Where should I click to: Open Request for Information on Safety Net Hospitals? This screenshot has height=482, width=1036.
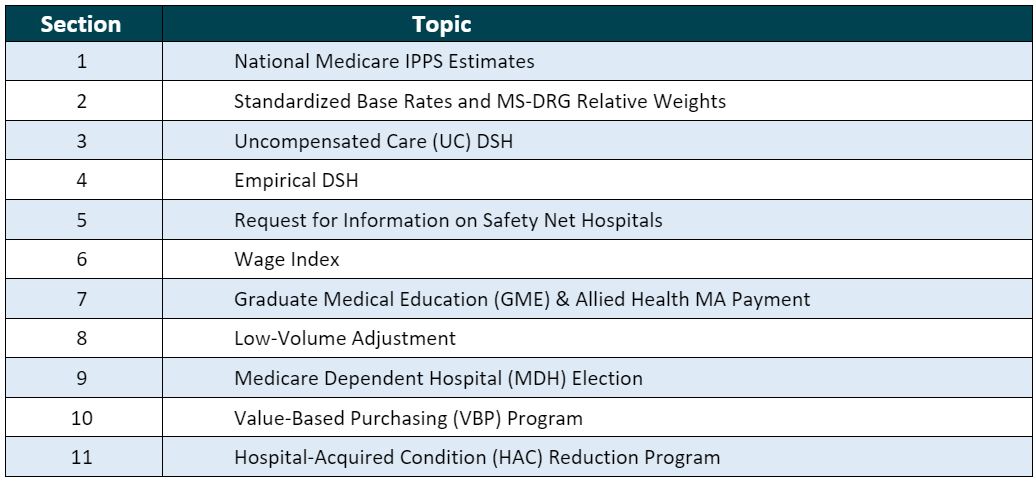448,220
